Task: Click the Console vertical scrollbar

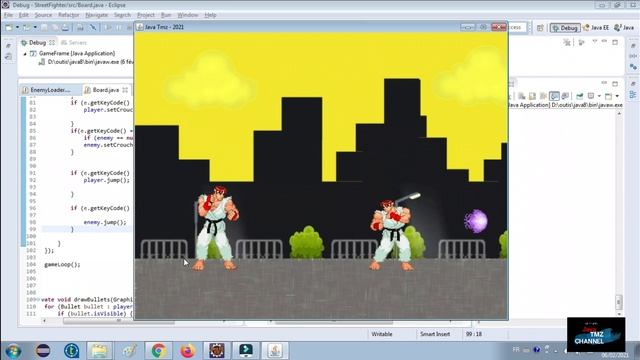Action: [619, 302]
